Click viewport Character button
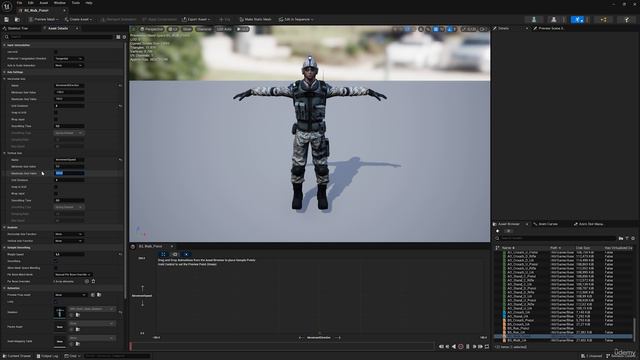640x360 pixels. [x=204, y=29]
